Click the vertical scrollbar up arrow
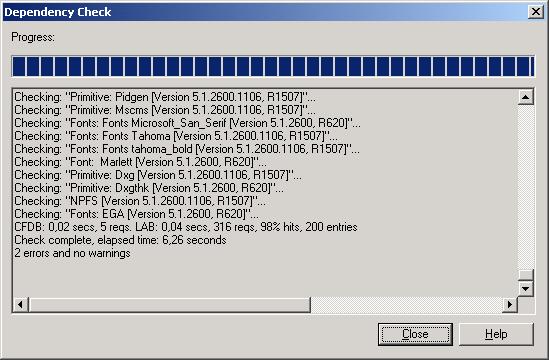Screen dimensions: 549x360 [526, 97]
